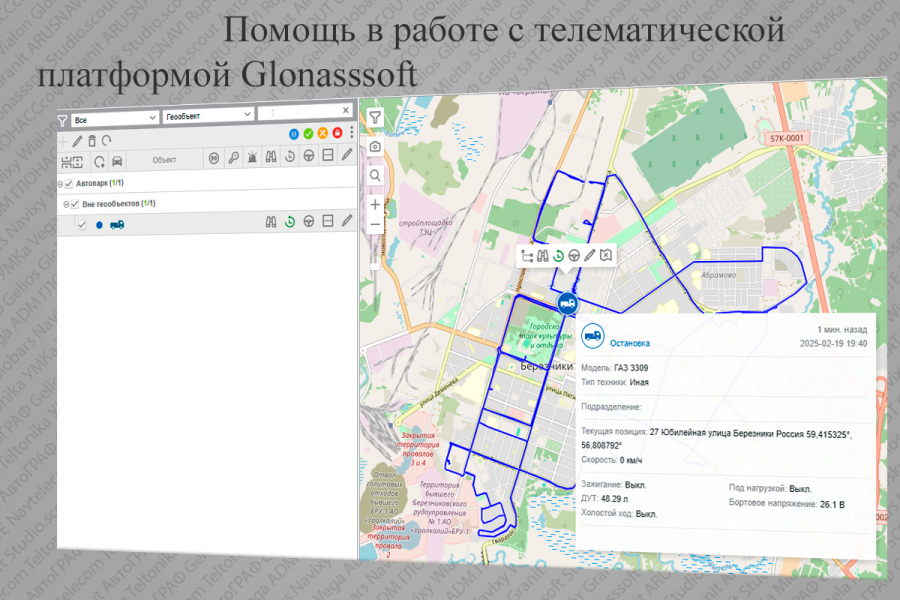Click the dotted message box header icon
Screen dimensions: 900x600
click(x=328, y=155)
